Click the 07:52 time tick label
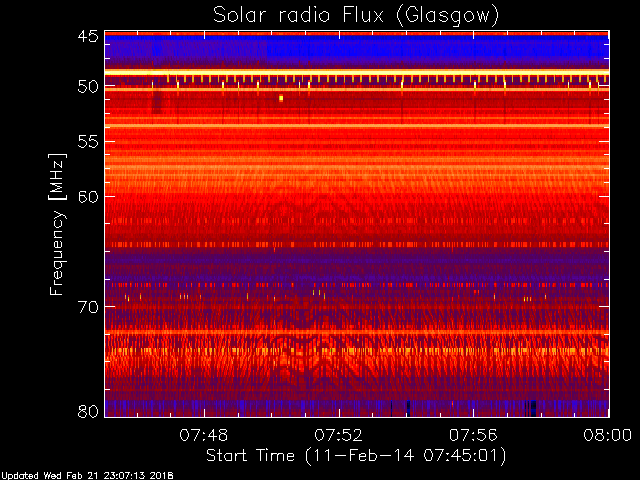The height and width of the screenshot is (480, 640). (x=338, y=435)
